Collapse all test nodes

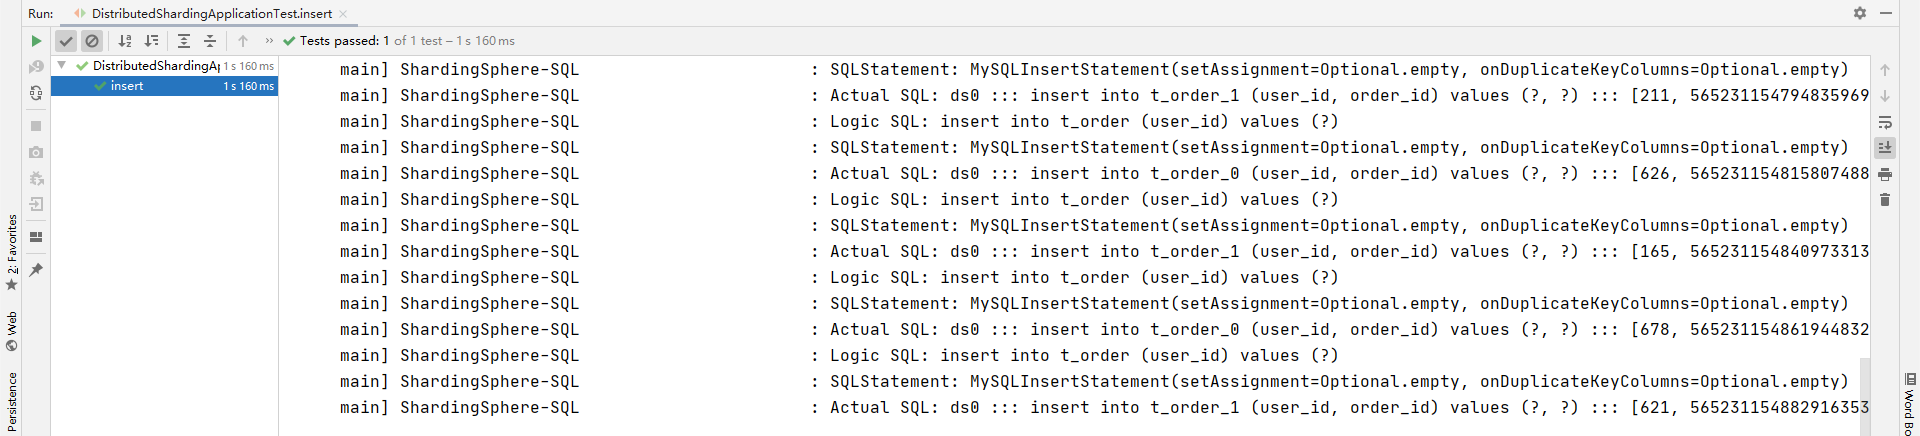tap(210, 41)
